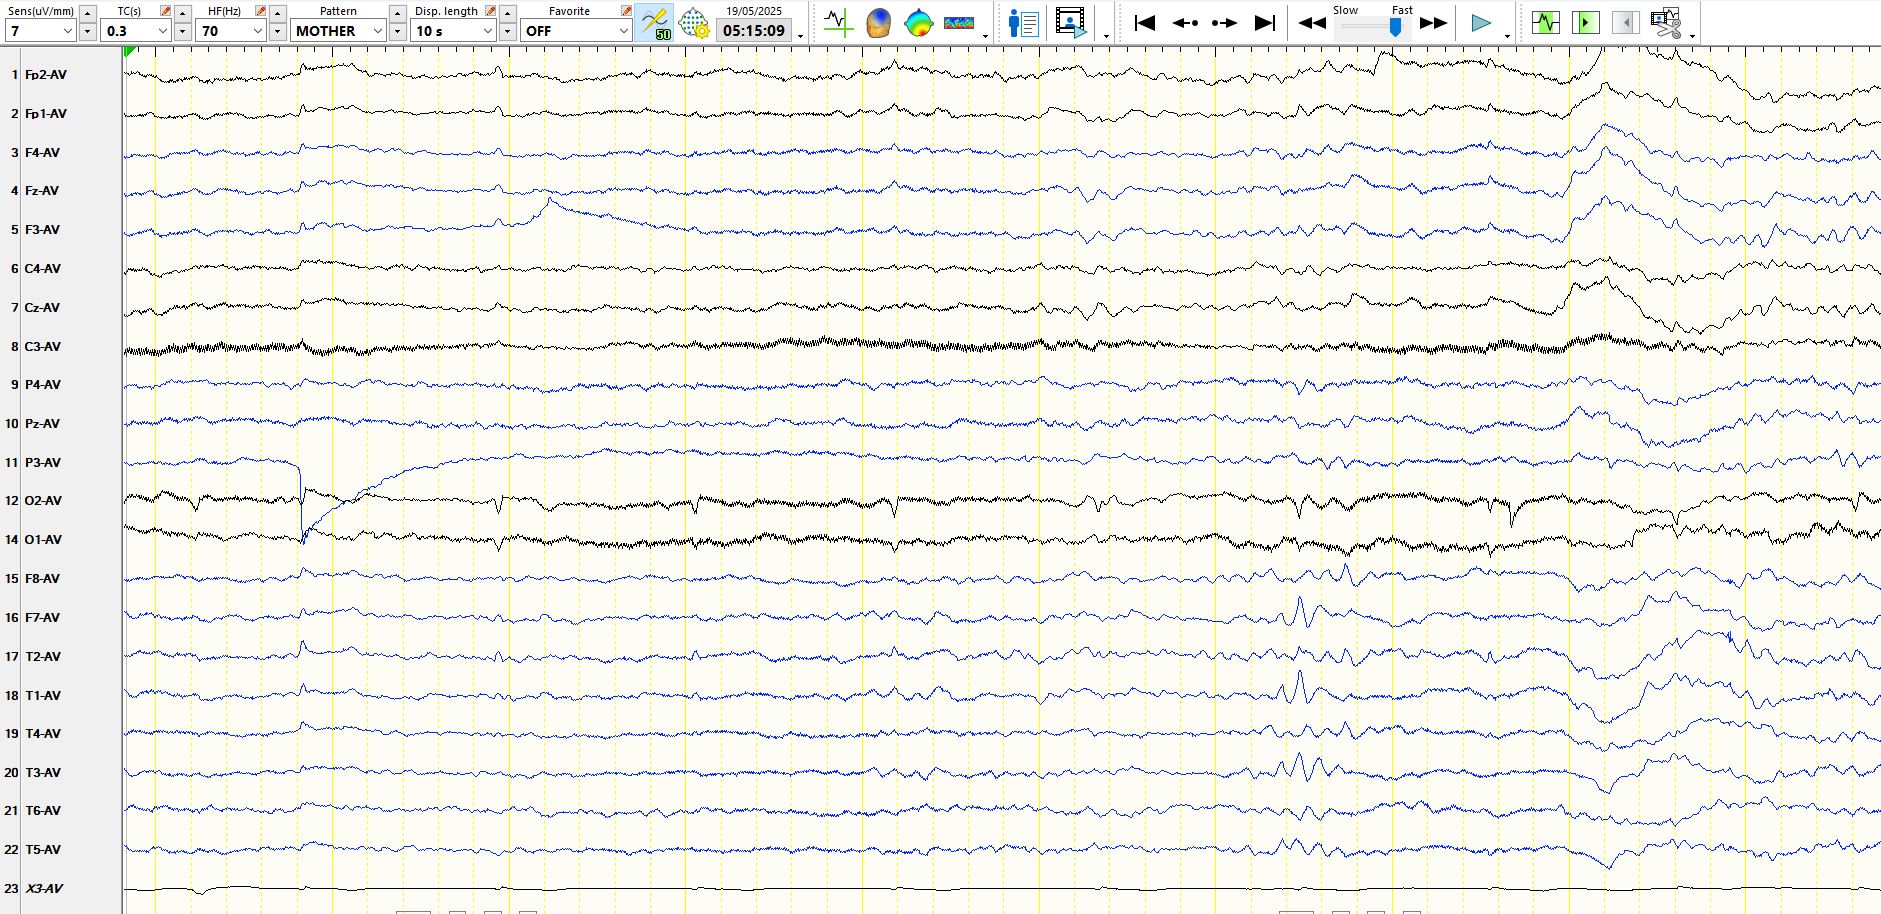This screenshot has height=914, width=1881.
Task: Edit the HF(Hz) preset with pencil icon
Action: click(x=260, y=11)
